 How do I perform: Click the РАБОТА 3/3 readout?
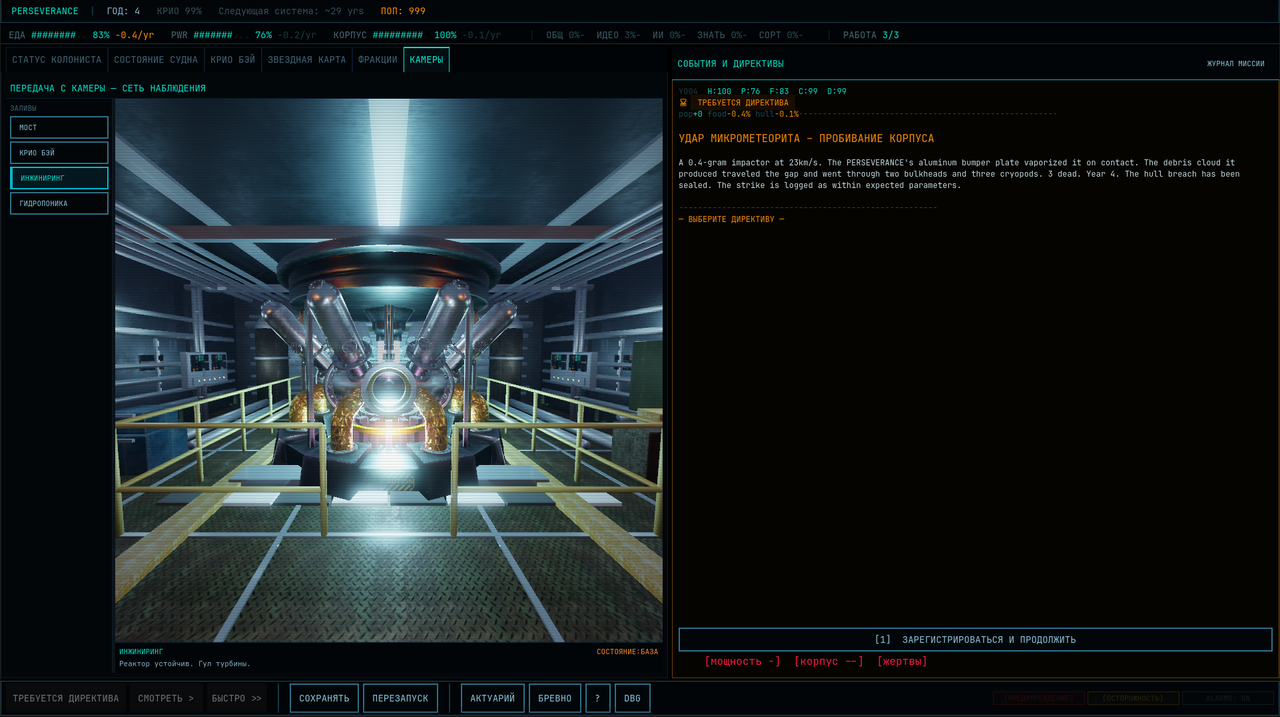click(871, 35)
